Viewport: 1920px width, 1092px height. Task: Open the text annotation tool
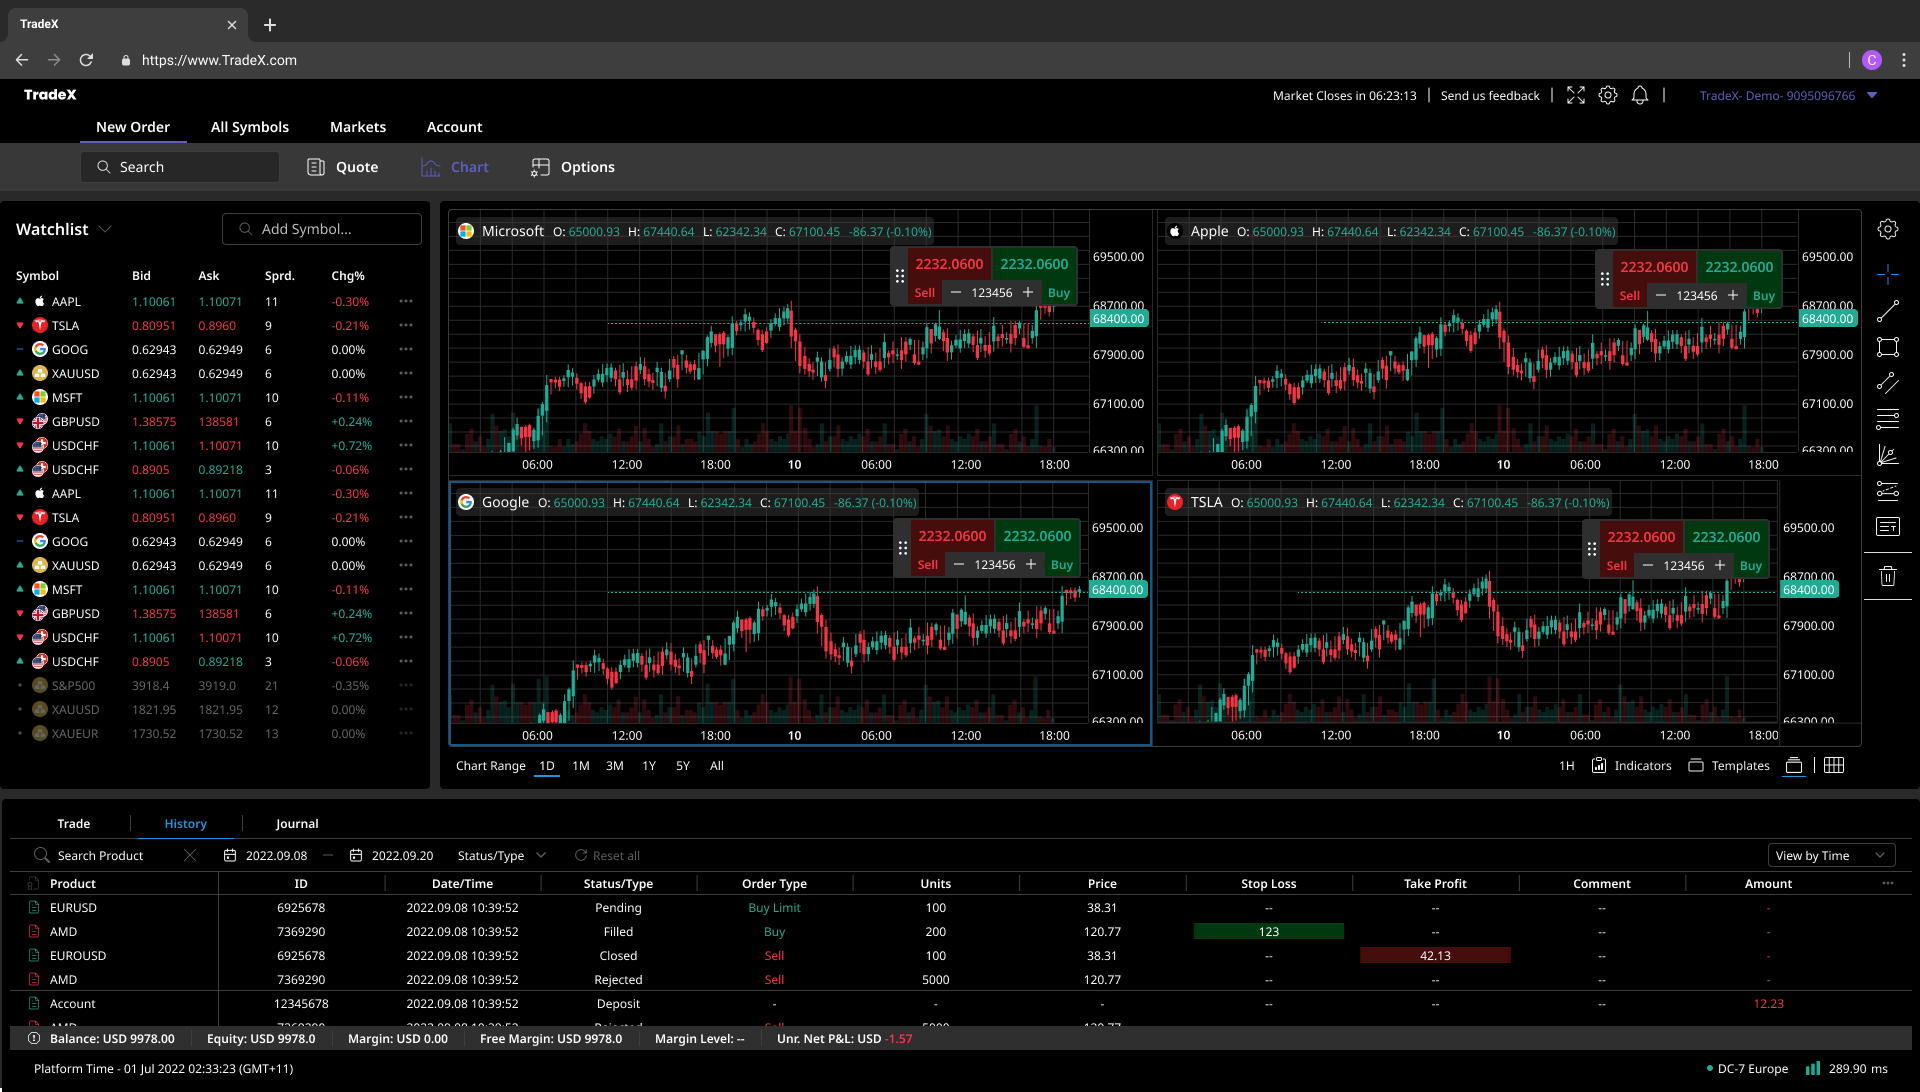tap(1890, 526)
